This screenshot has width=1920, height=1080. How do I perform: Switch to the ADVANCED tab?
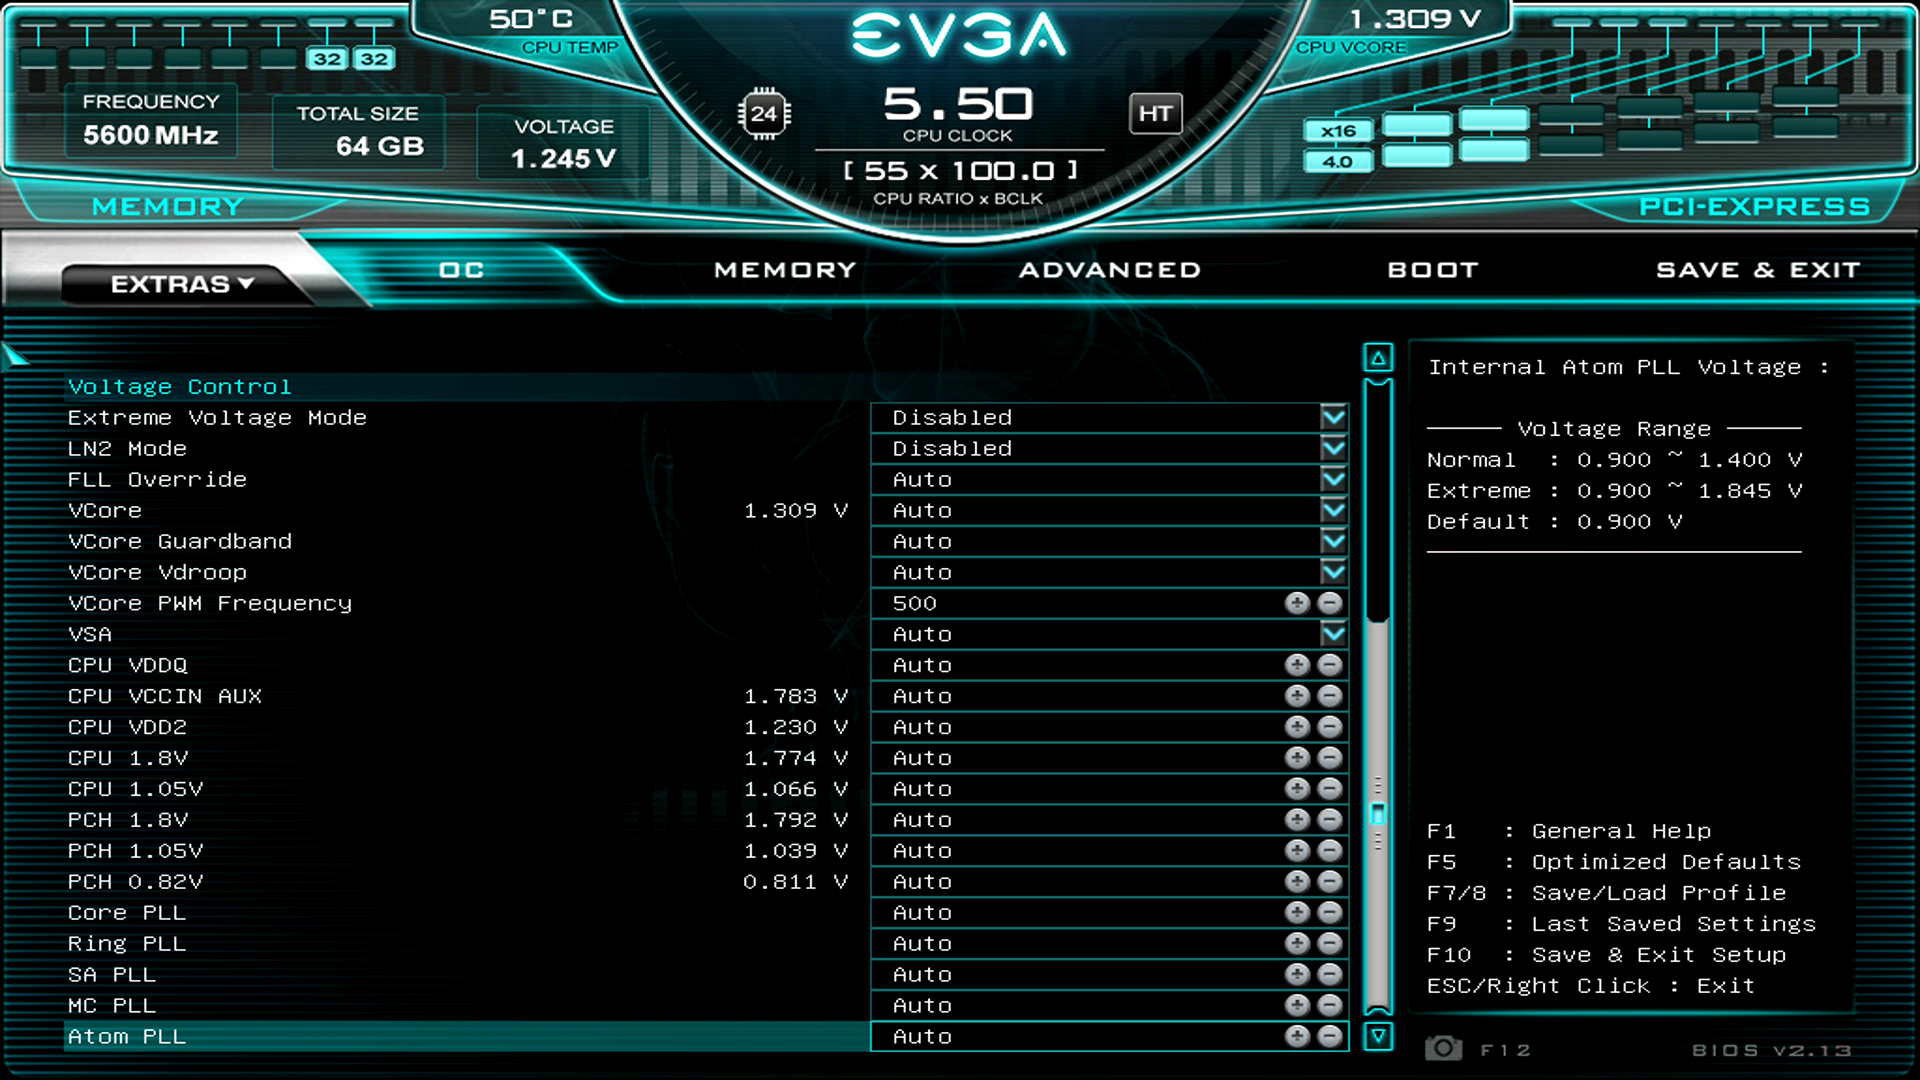[1110, 269]
